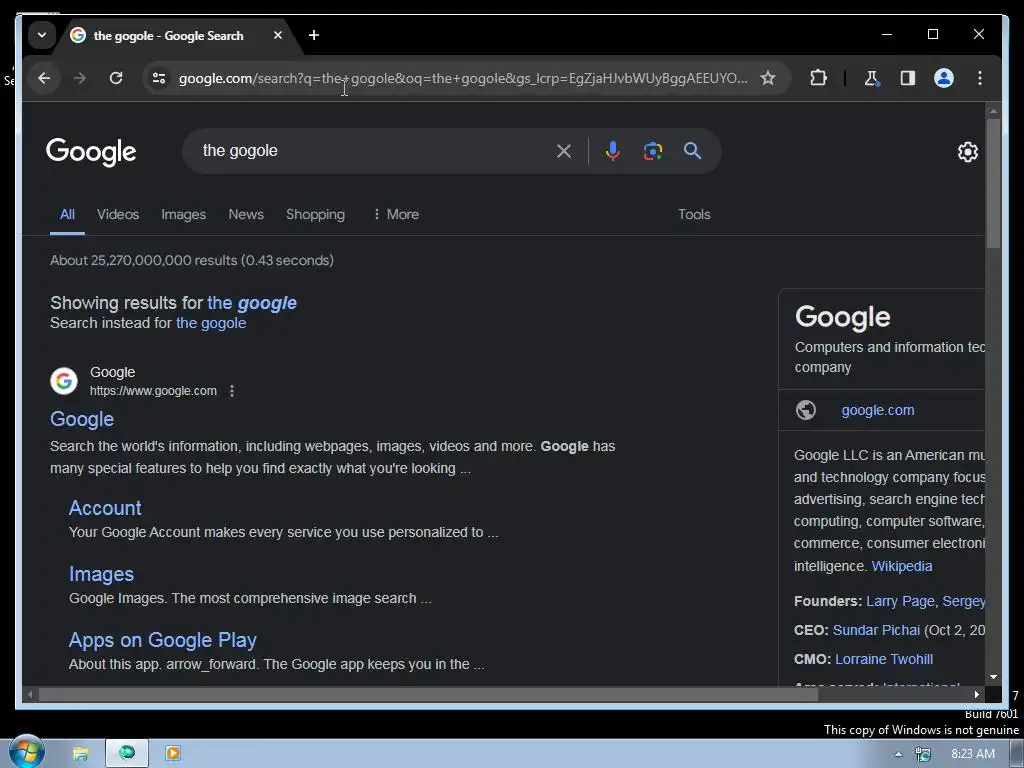Close the 'the gogole - Google Search' tab
Image resolution: width=1024 pixels, height=768 pixels.
tap(278, 35)
